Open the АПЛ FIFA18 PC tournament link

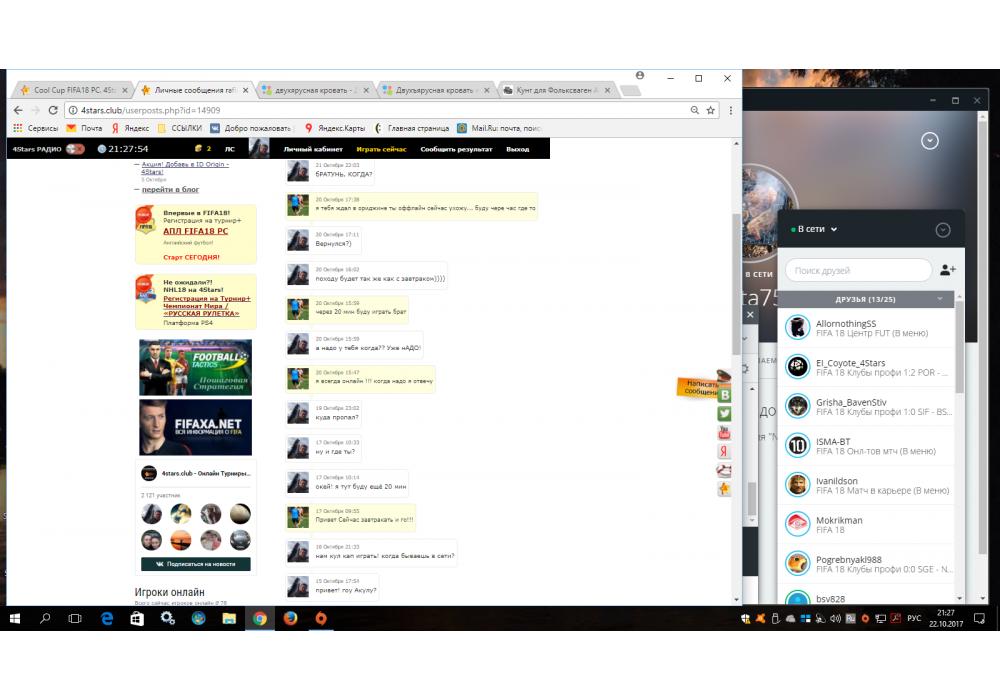[x=195, y=231]
